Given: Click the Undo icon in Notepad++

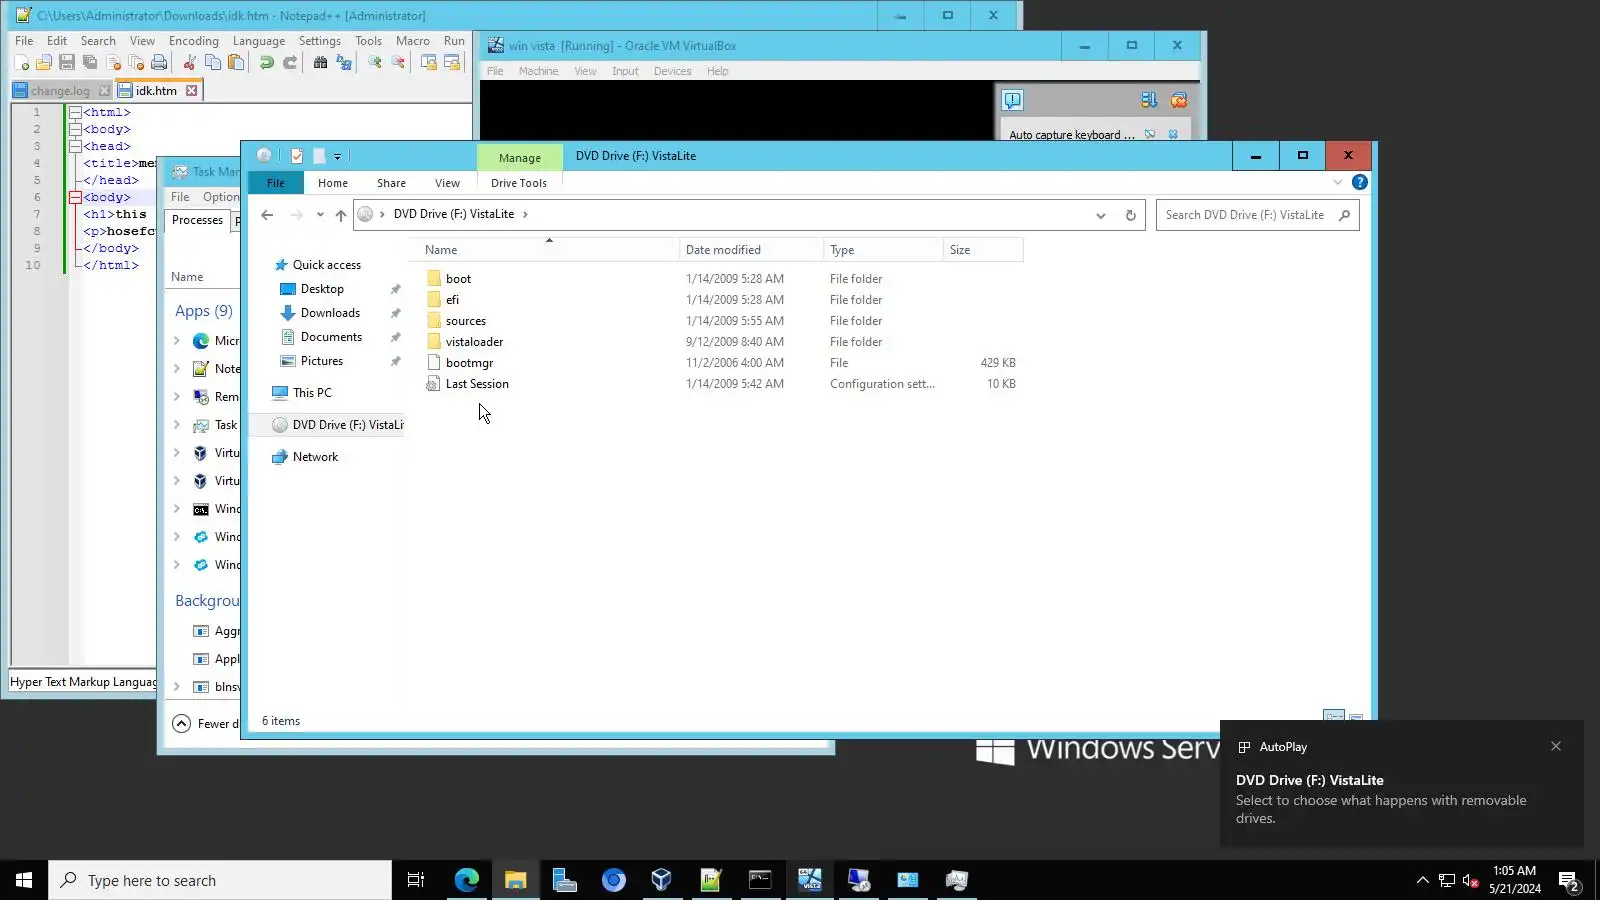Looking at the screenshot, I should (266, 63).
